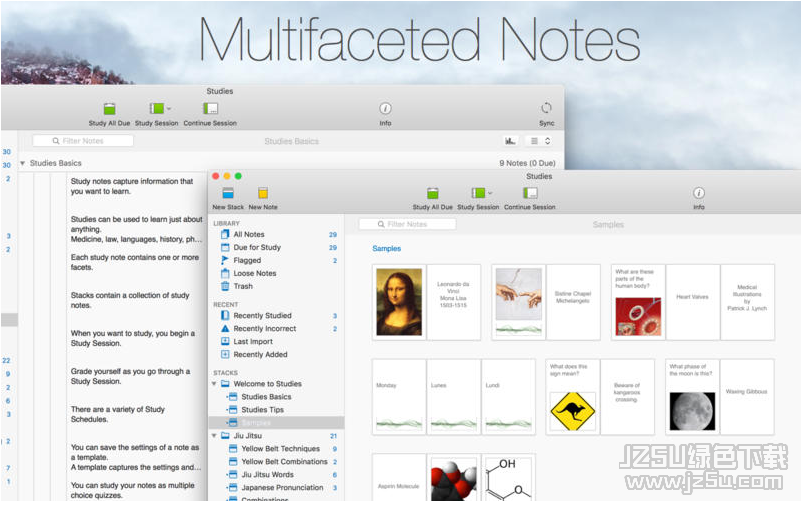Open Lundi note card
801x508 pixels.
pyautogui.click(x=508, y=397)
